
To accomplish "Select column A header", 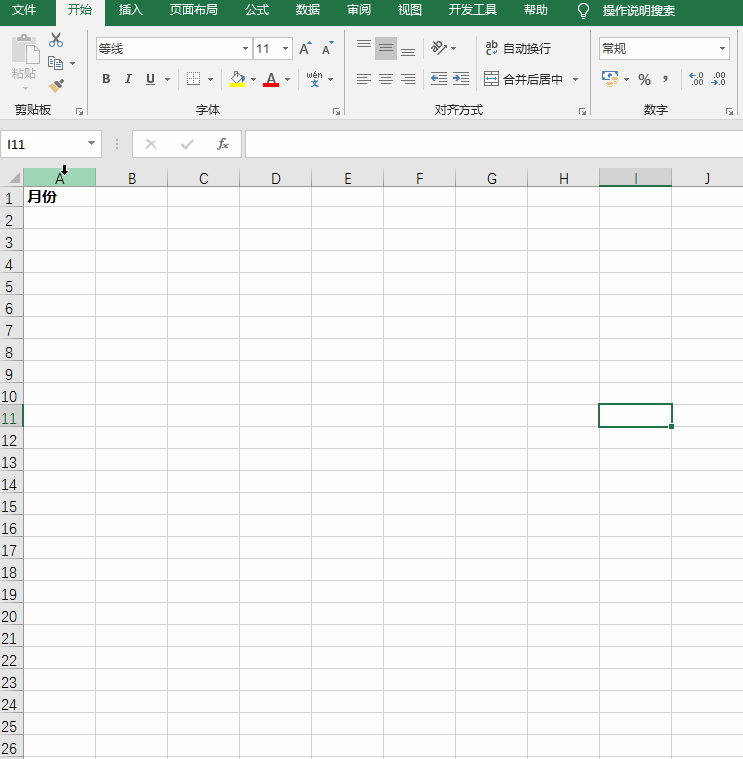I will tap(60, 178).
